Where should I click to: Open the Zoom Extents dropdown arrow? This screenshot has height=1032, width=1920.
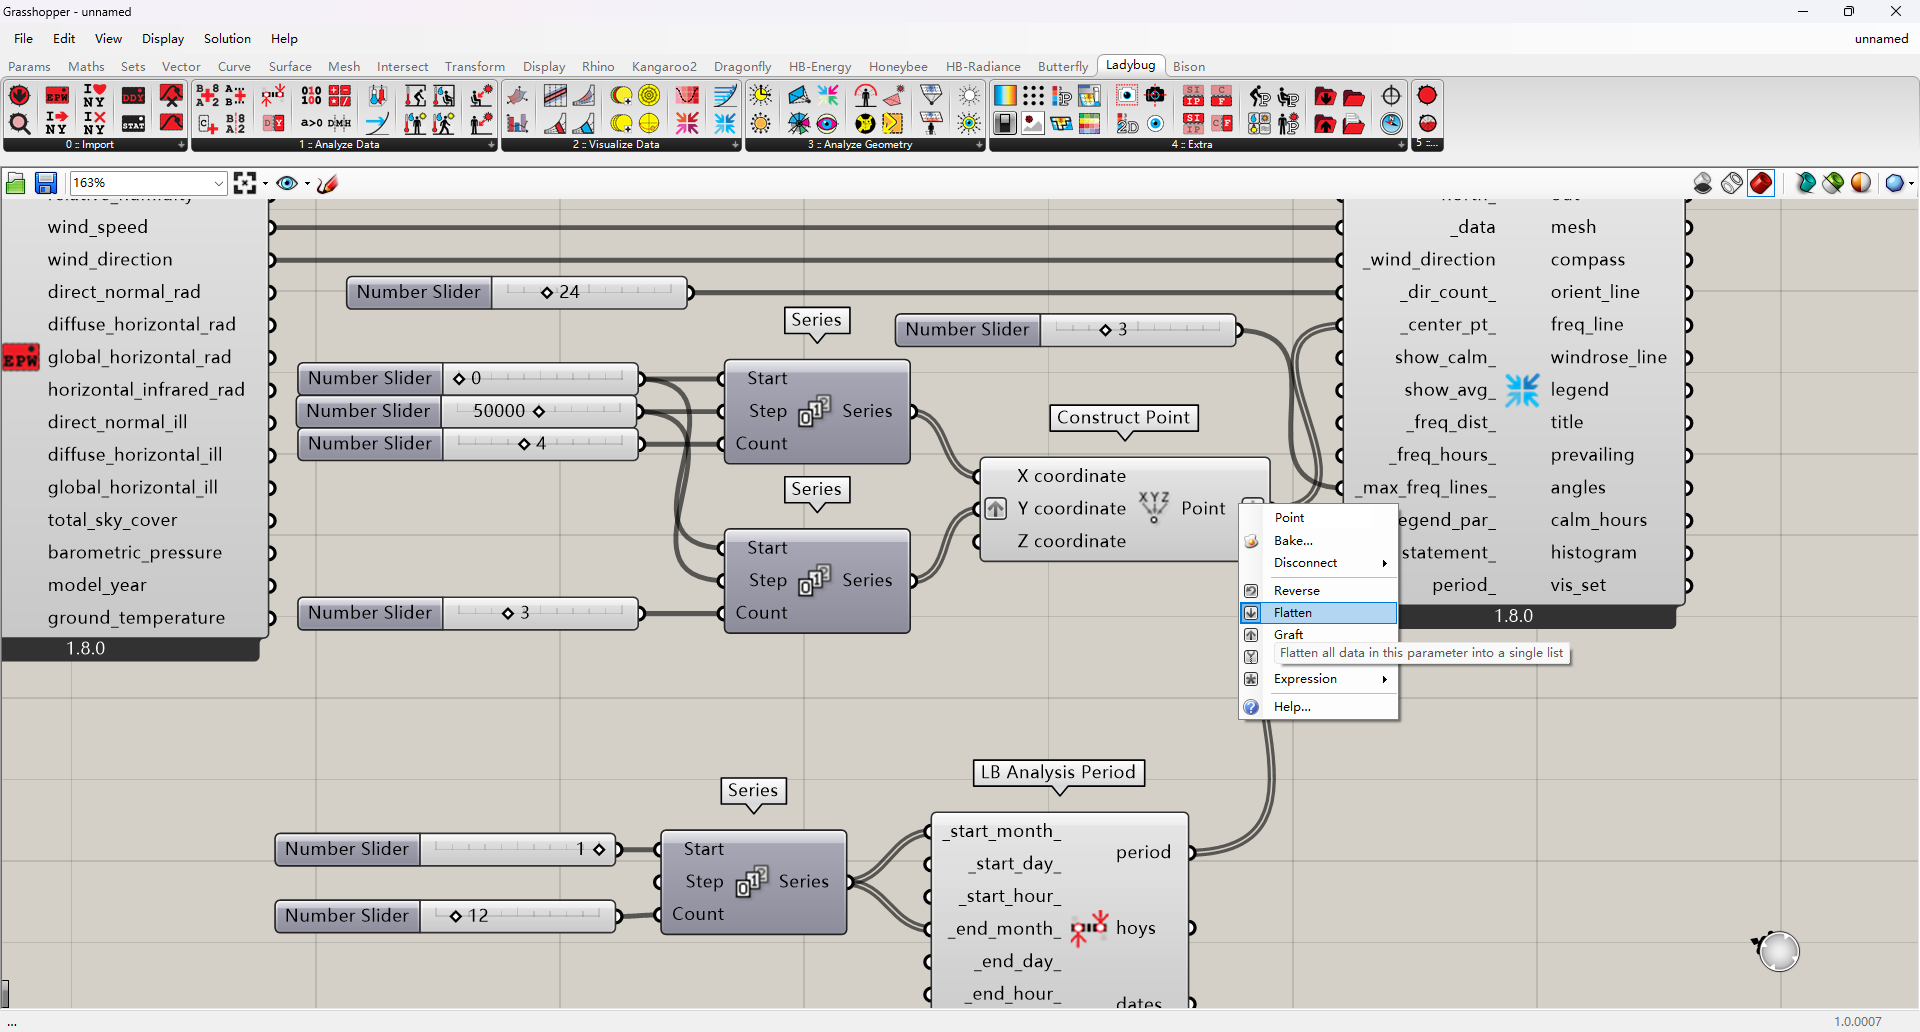point(265,183)
